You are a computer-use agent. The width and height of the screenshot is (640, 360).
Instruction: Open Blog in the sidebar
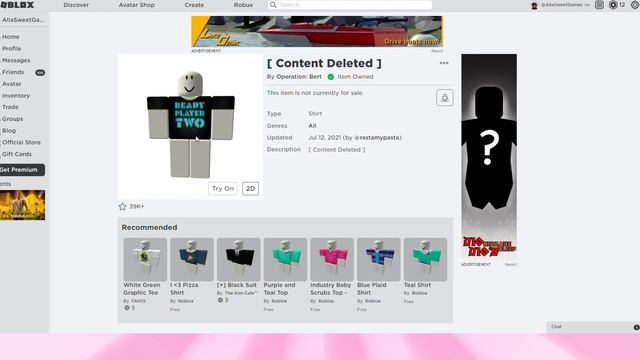(x=9, y=131)
